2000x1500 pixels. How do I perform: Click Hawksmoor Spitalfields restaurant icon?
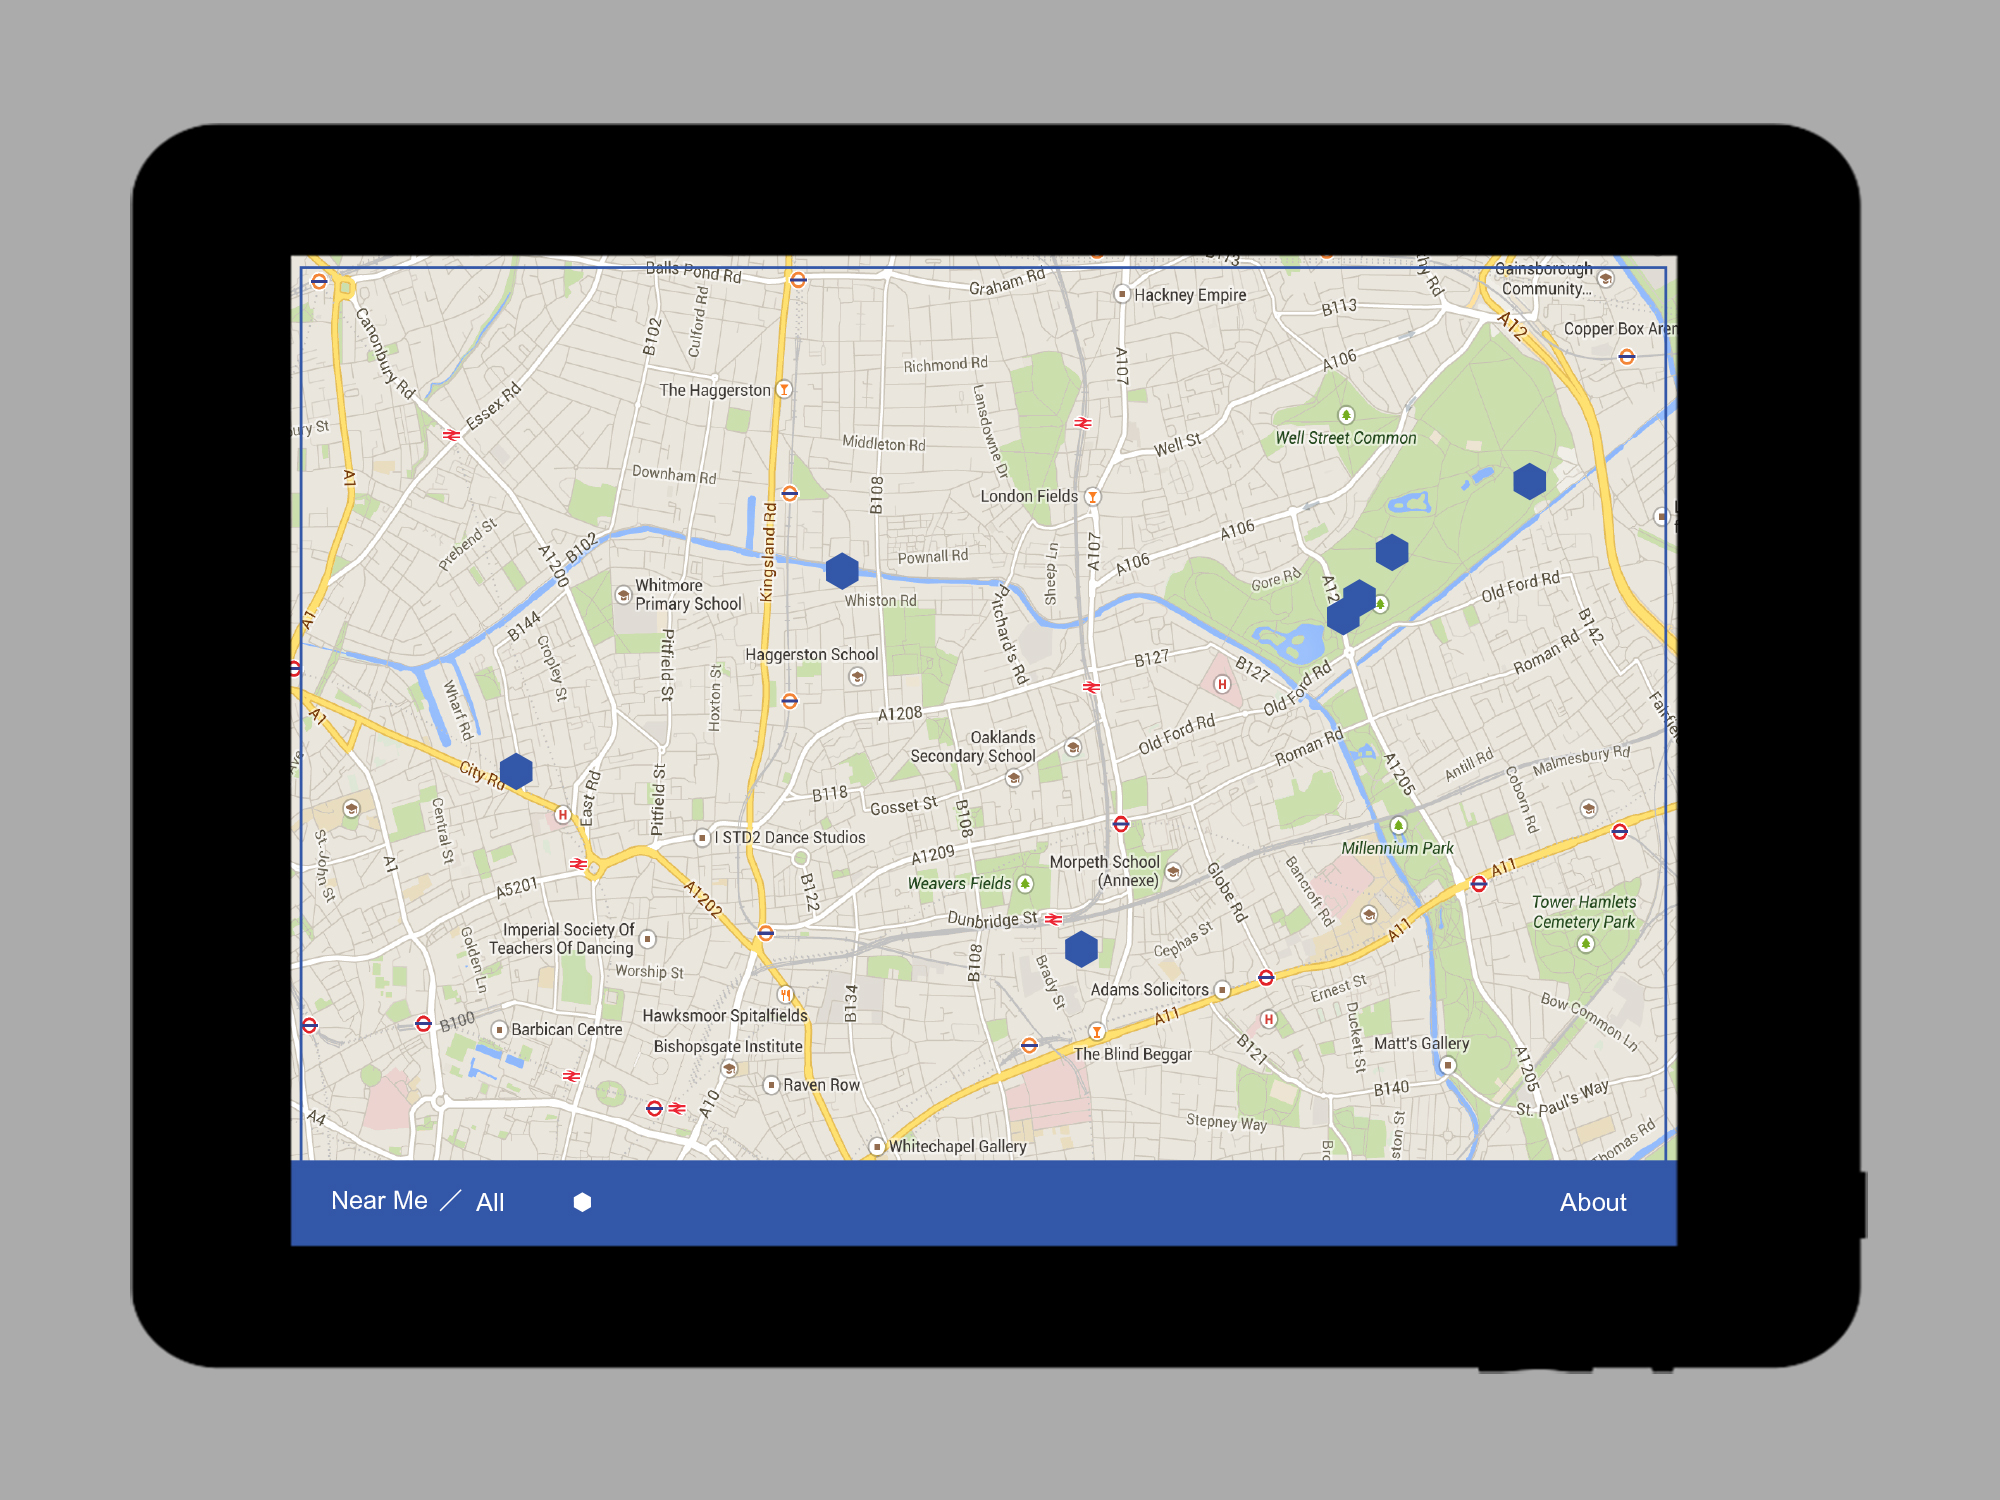coord(785,994)
